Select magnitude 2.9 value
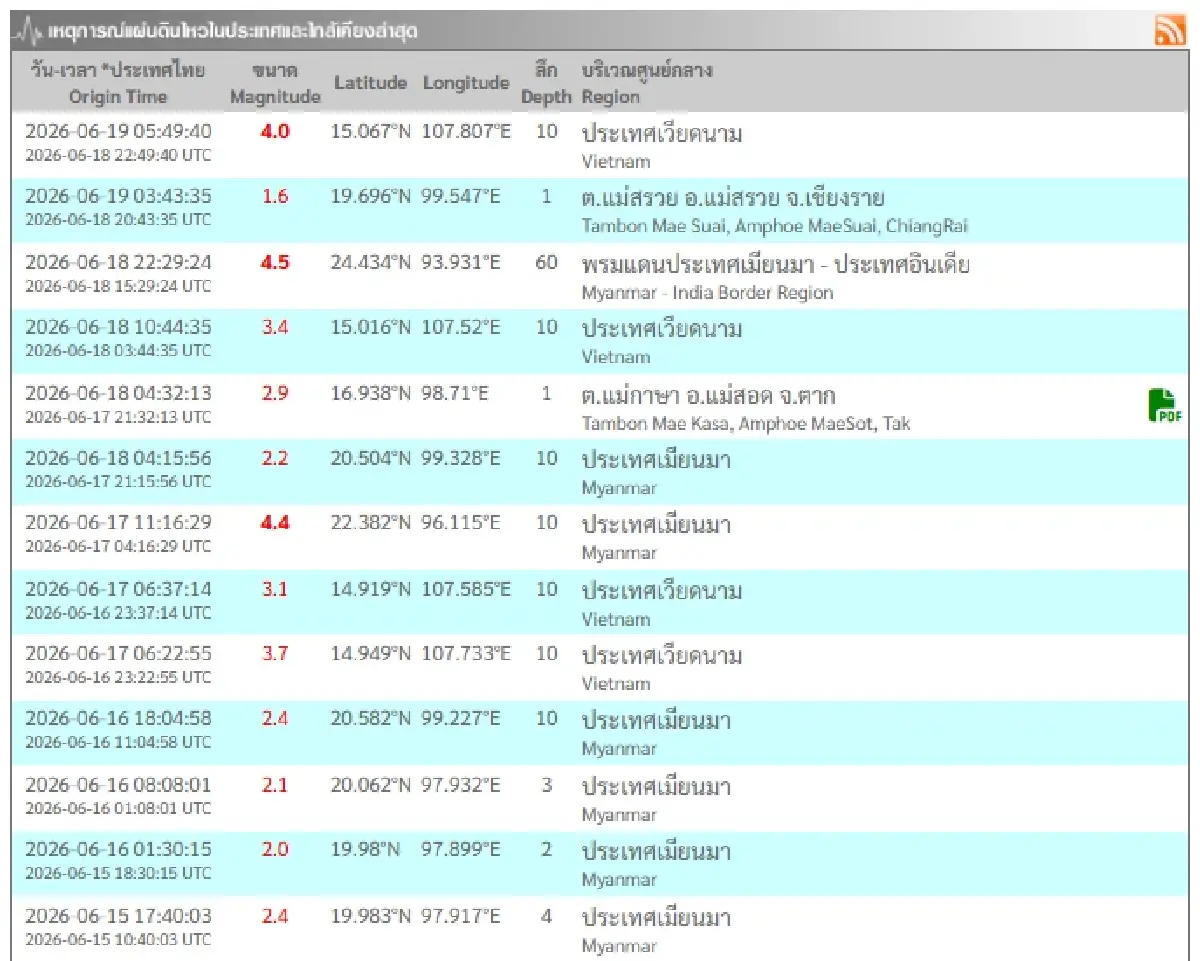The height and width of the screenshot is (961, 1200). click(x=275, y=393)
